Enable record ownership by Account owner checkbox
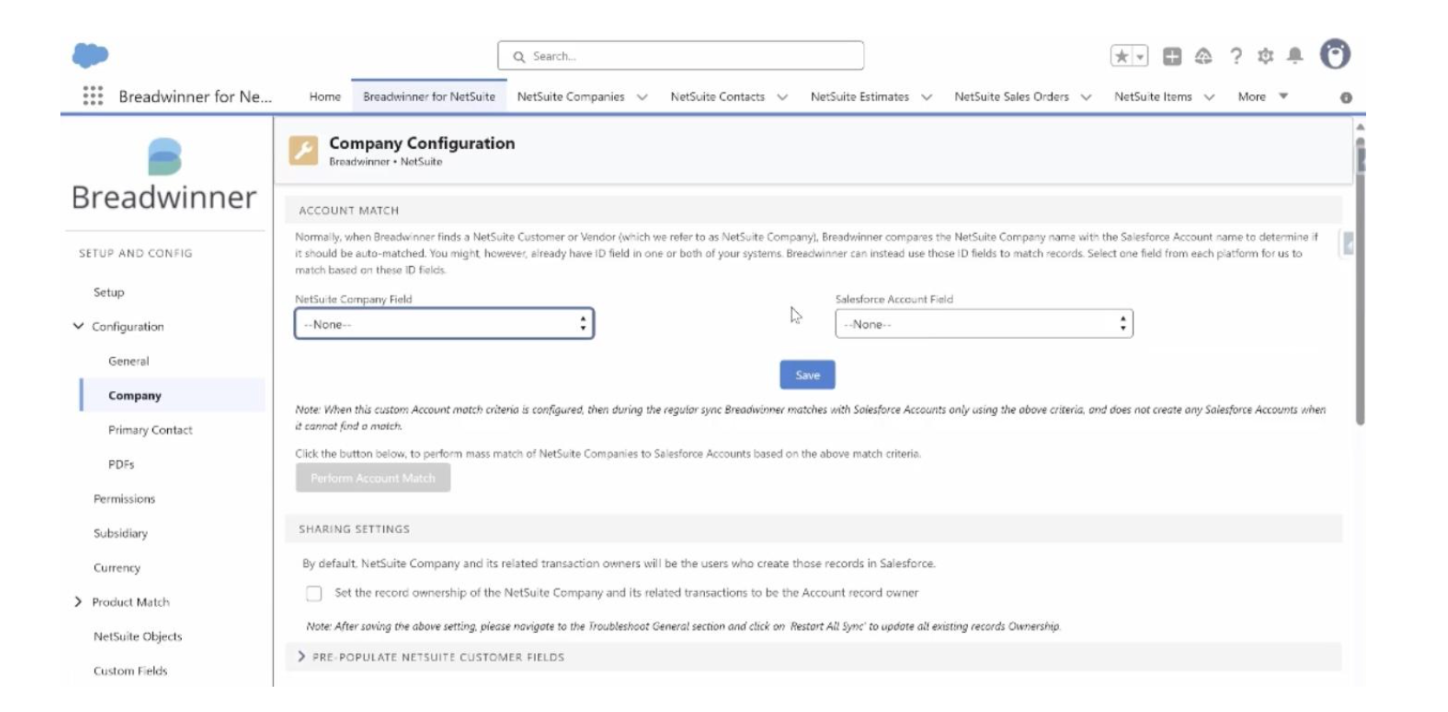The width and height of the screenshot is (1448, 712). click(314, 593)
